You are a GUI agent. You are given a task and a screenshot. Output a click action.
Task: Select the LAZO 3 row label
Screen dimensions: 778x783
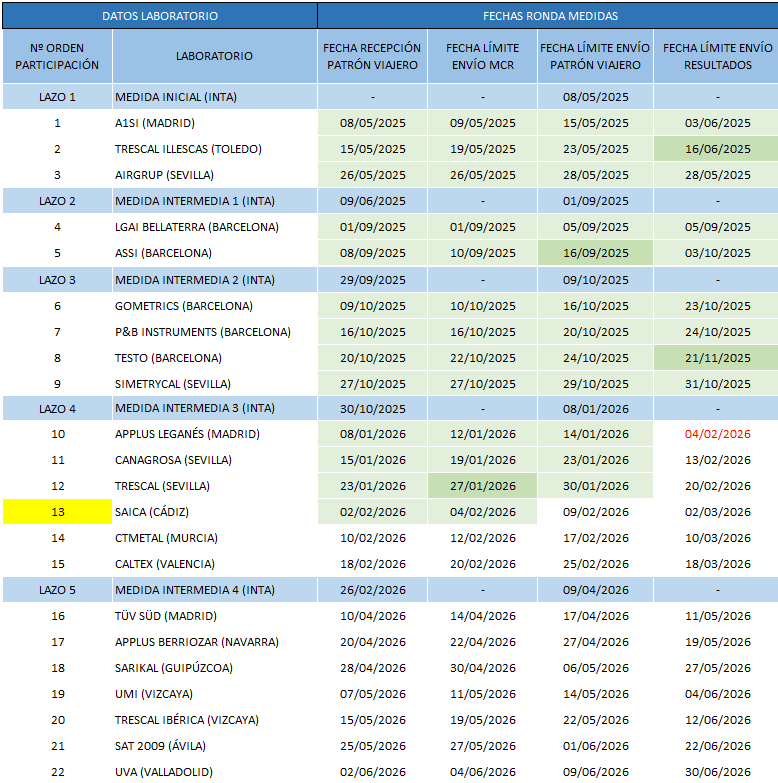pyautogui.click(x=57, y=280)
